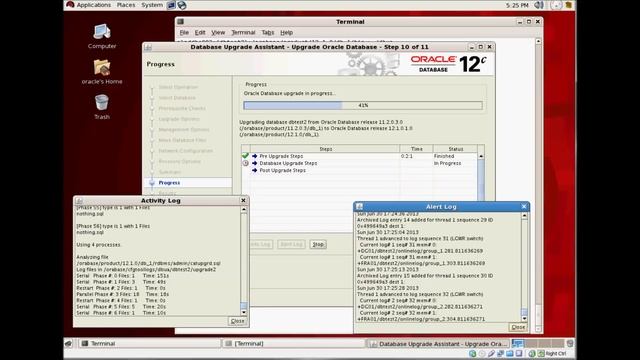This screenshot has height=360, width=640.
Task: Close the Activity Log window with X
Action: [x=243, y=200]
